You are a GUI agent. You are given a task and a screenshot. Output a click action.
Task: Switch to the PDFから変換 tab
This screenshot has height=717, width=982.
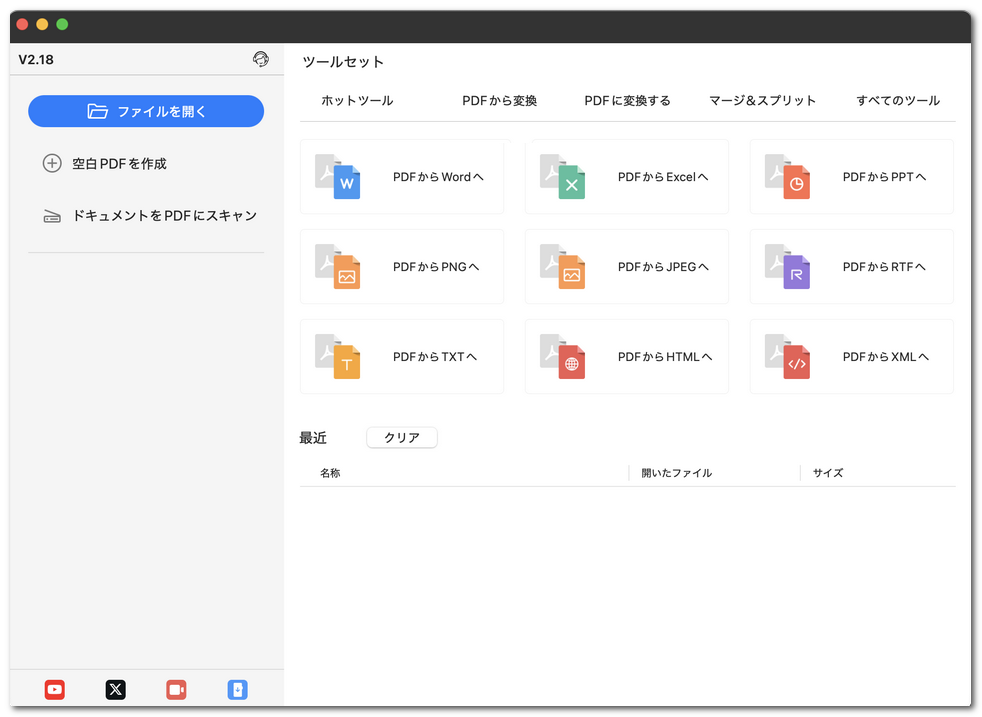499,100
